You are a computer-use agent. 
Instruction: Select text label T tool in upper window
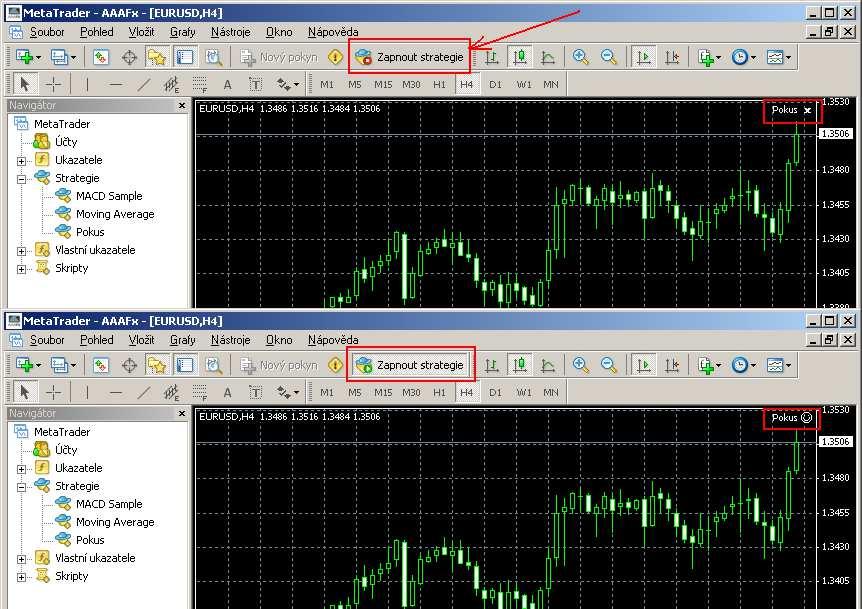[x=256, y=84]
